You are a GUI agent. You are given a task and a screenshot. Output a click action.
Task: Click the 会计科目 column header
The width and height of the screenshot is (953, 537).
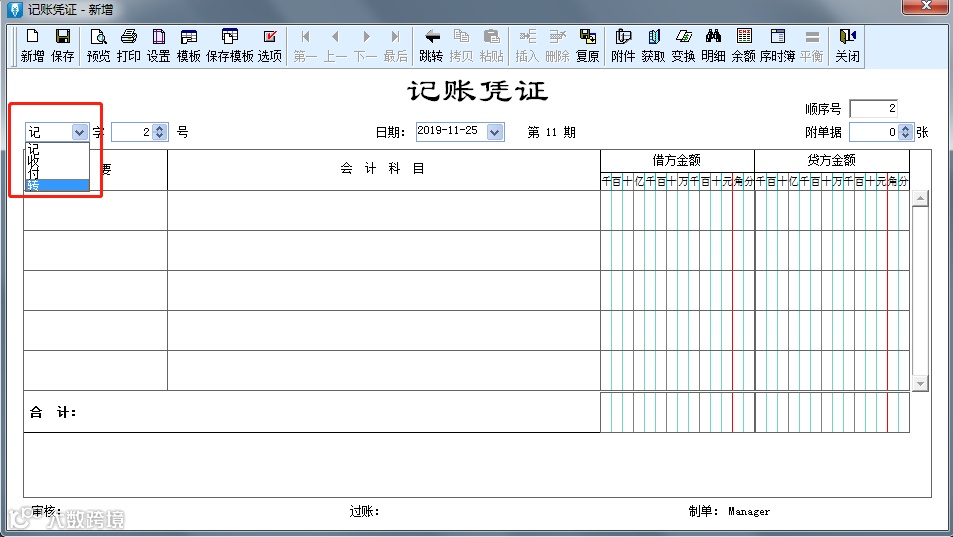(384, 169)
